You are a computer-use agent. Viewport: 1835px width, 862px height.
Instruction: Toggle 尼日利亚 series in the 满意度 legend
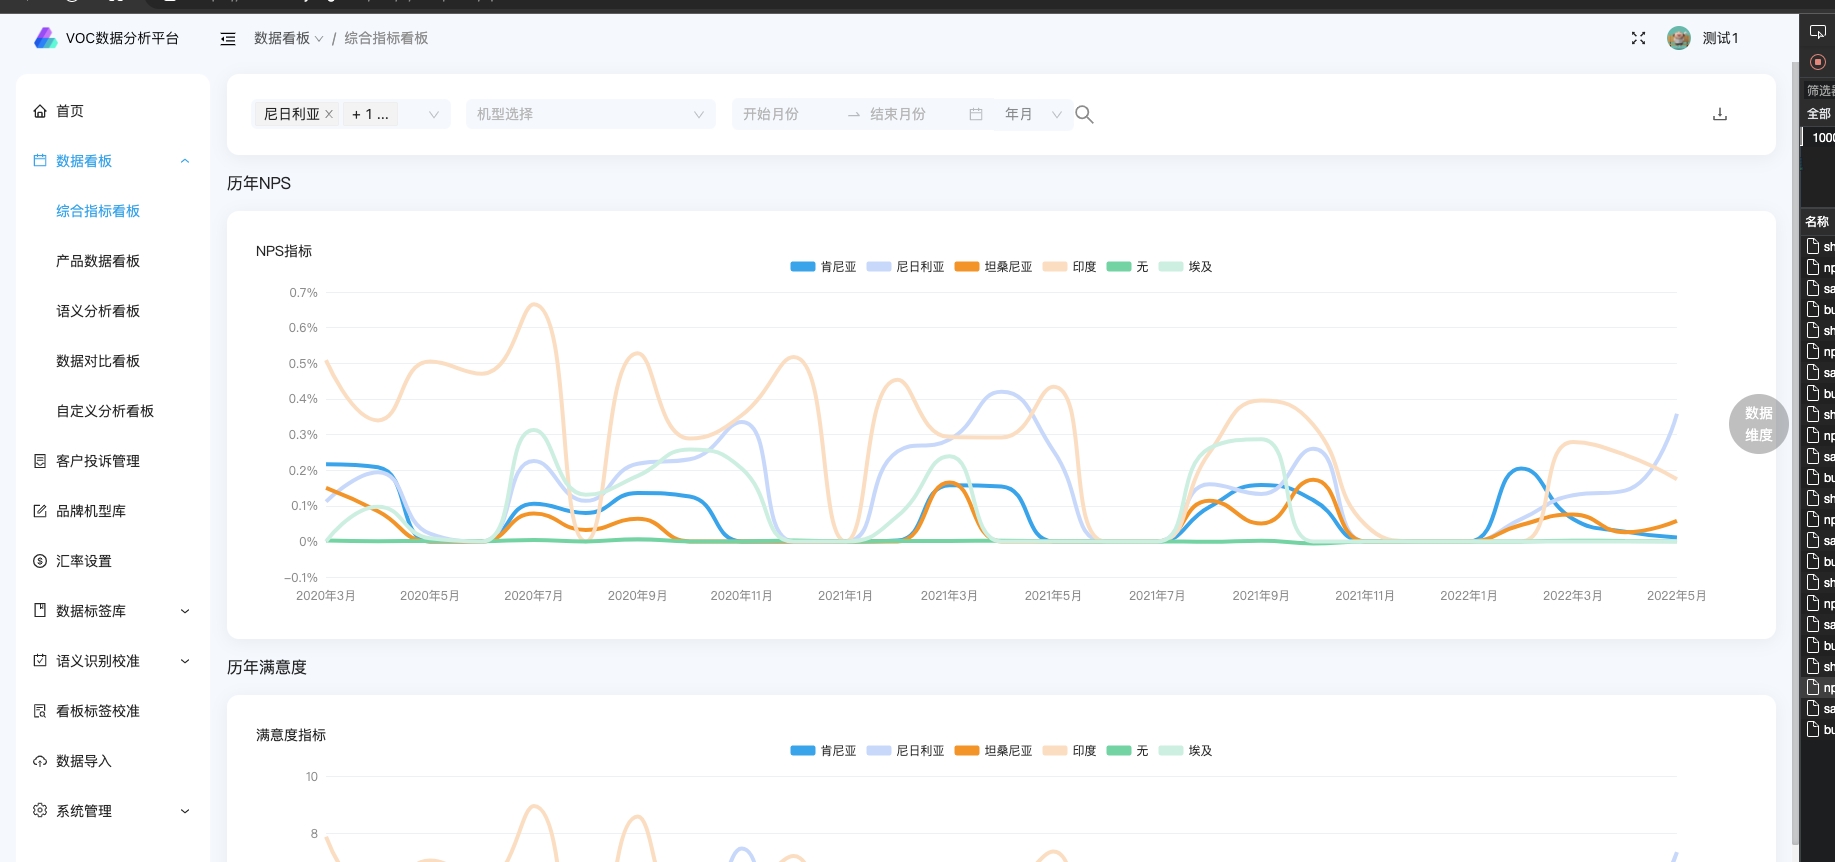click(x=905, y=751)
